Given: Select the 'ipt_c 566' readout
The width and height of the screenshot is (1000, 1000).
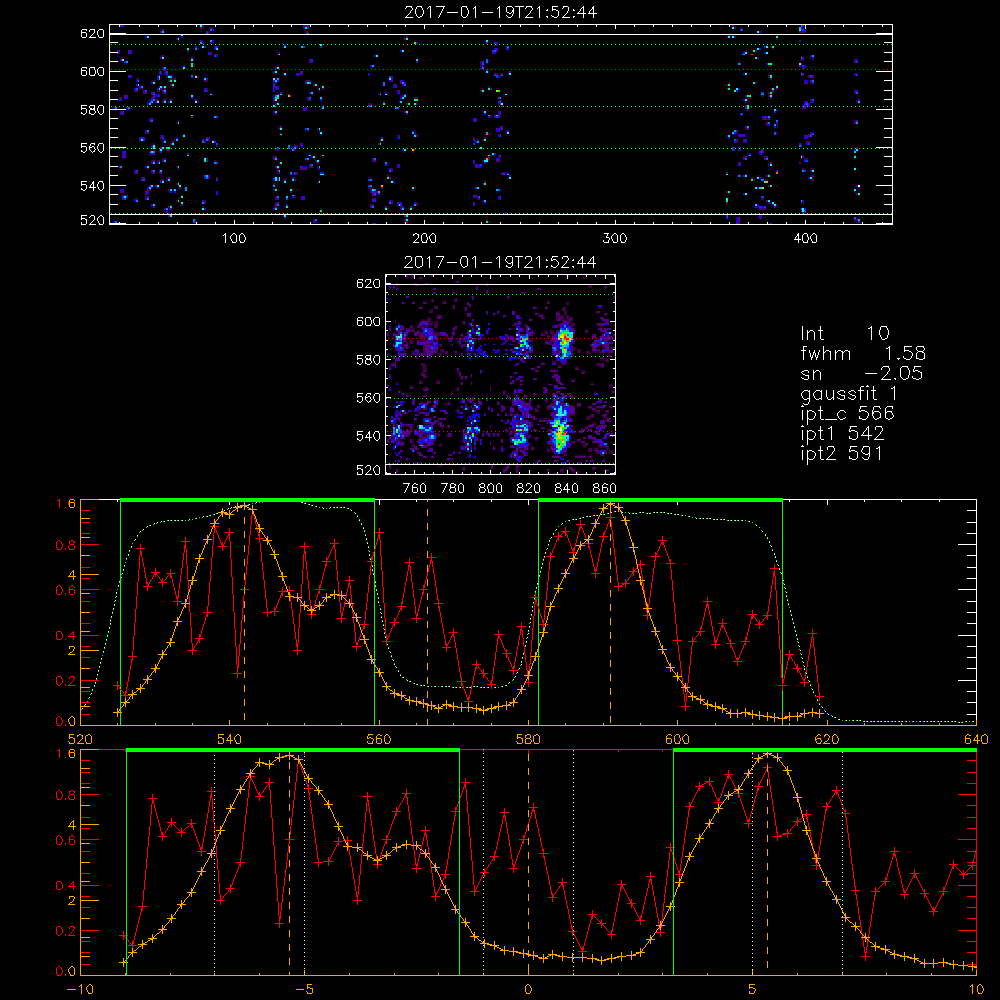Looking at the screenshot, I should [848, 414].
